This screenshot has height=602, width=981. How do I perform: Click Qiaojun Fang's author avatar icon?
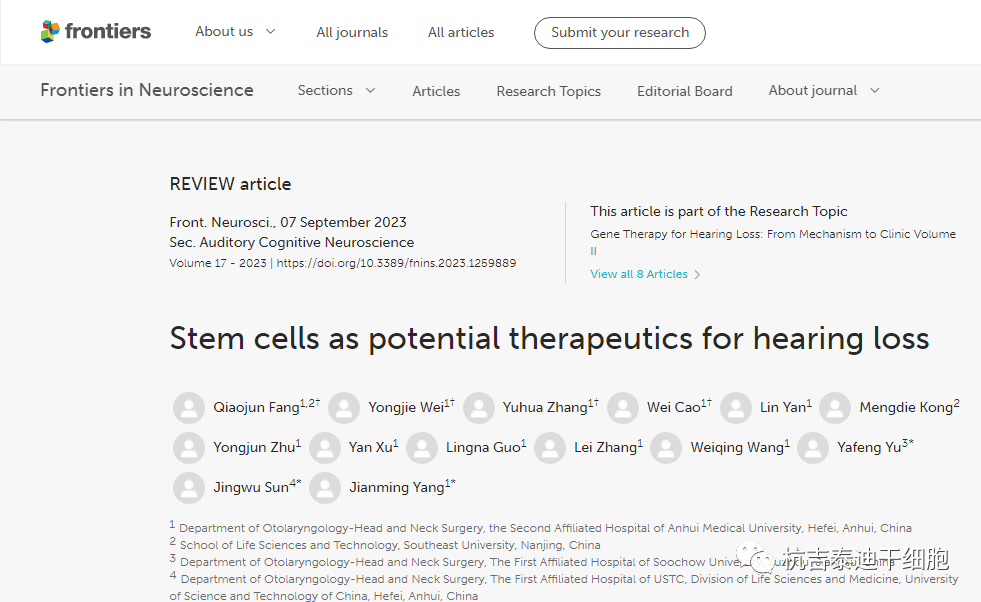pyautogui.click(x=188, y=408)
